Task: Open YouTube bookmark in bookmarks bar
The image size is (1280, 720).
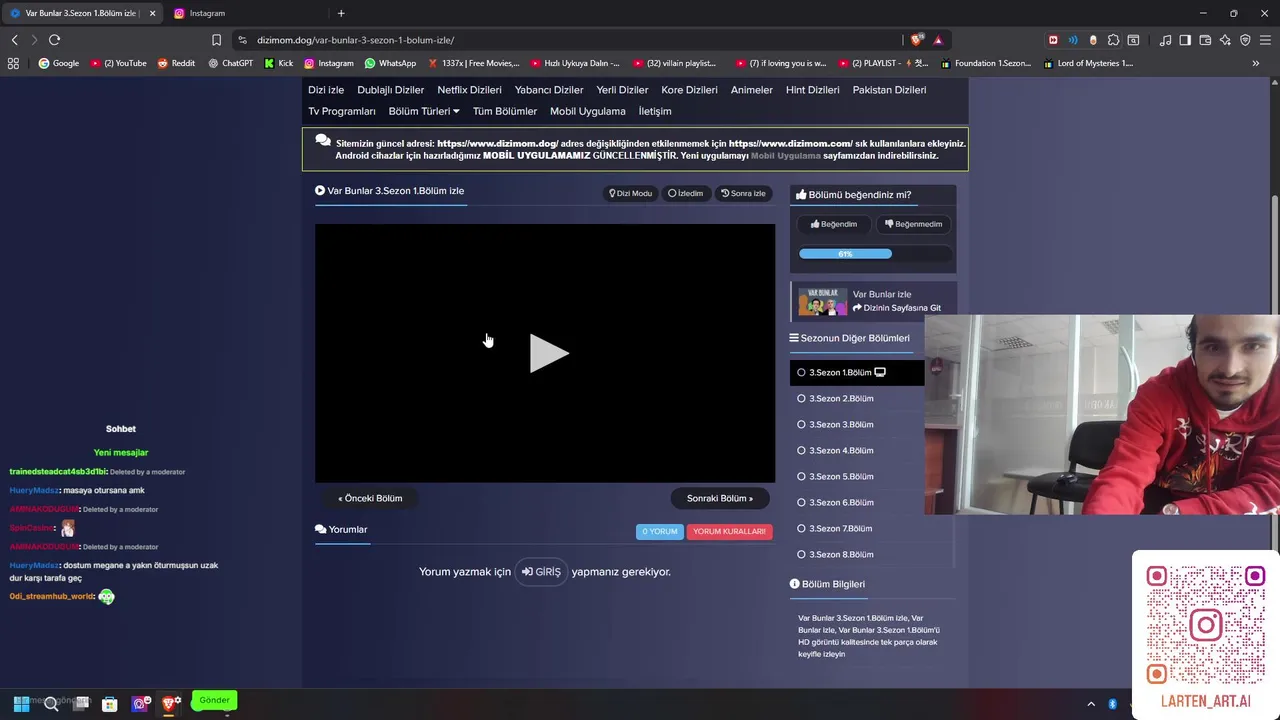Action: click(x=118, y=63)
